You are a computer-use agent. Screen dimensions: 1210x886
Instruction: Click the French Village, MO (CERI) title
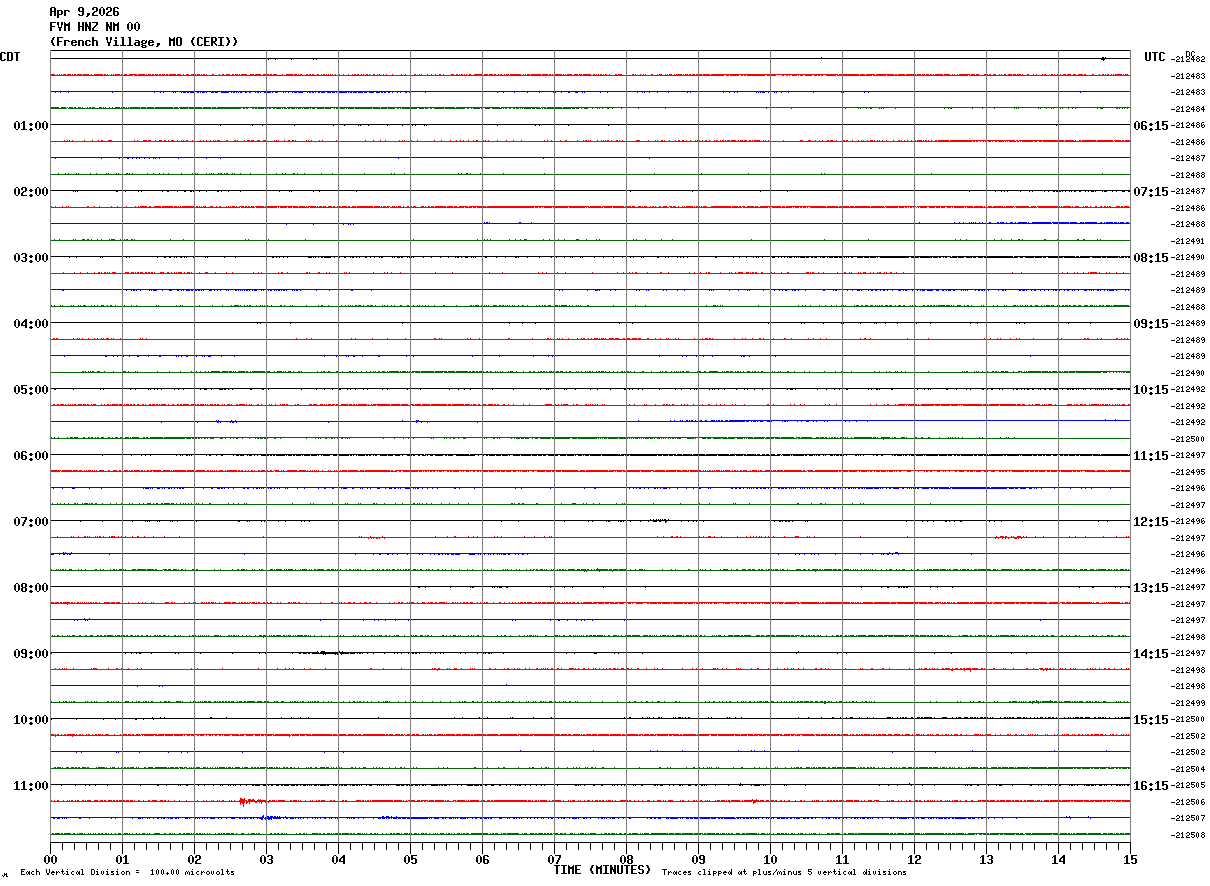pyautogui.click(x=144, y=42)
